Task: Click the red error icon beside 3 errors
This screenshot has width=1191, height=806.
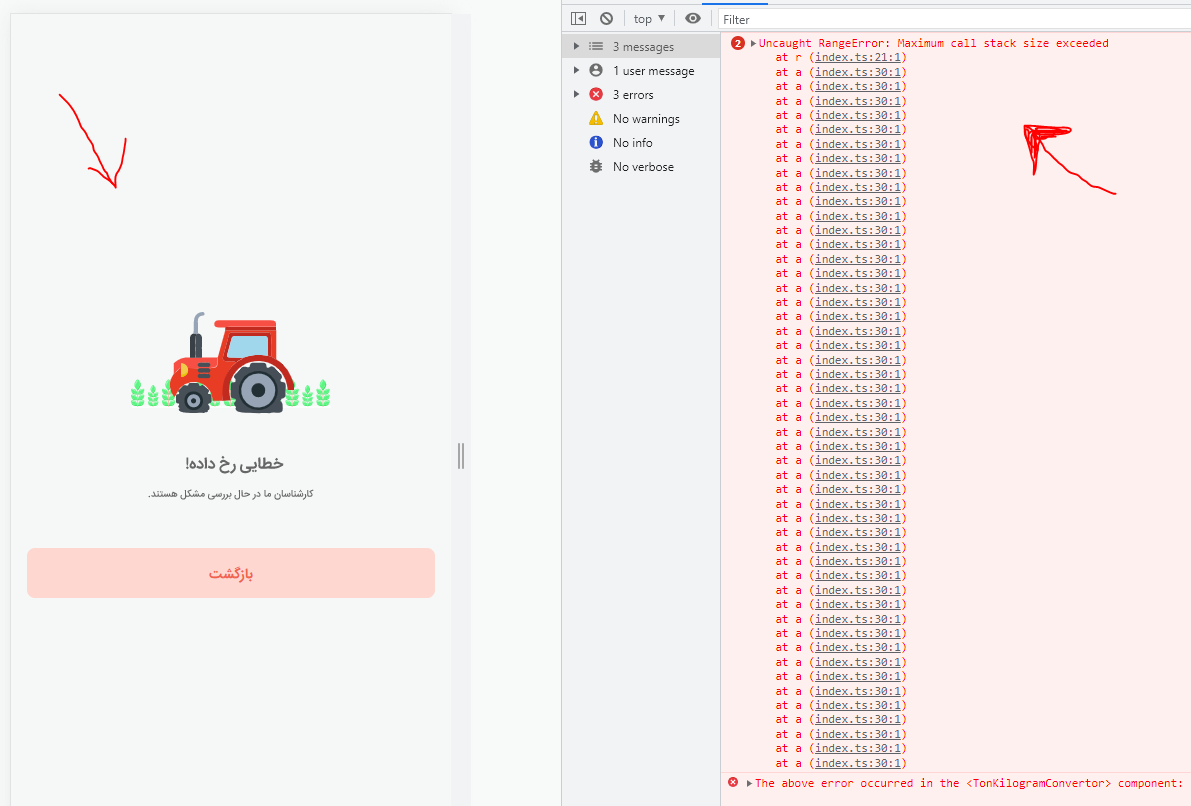Action: 597,94
